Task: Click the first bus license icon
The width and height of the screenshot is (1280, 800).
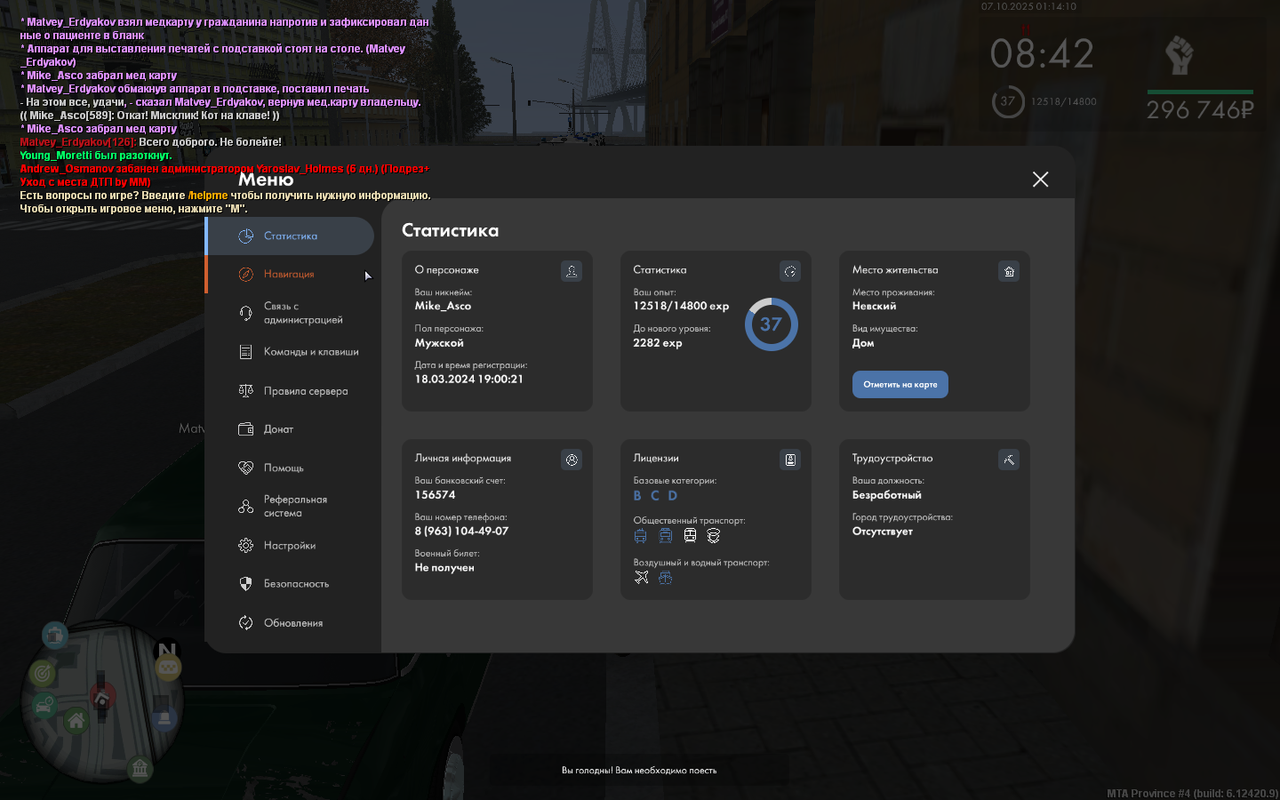Action: point(641,536)
